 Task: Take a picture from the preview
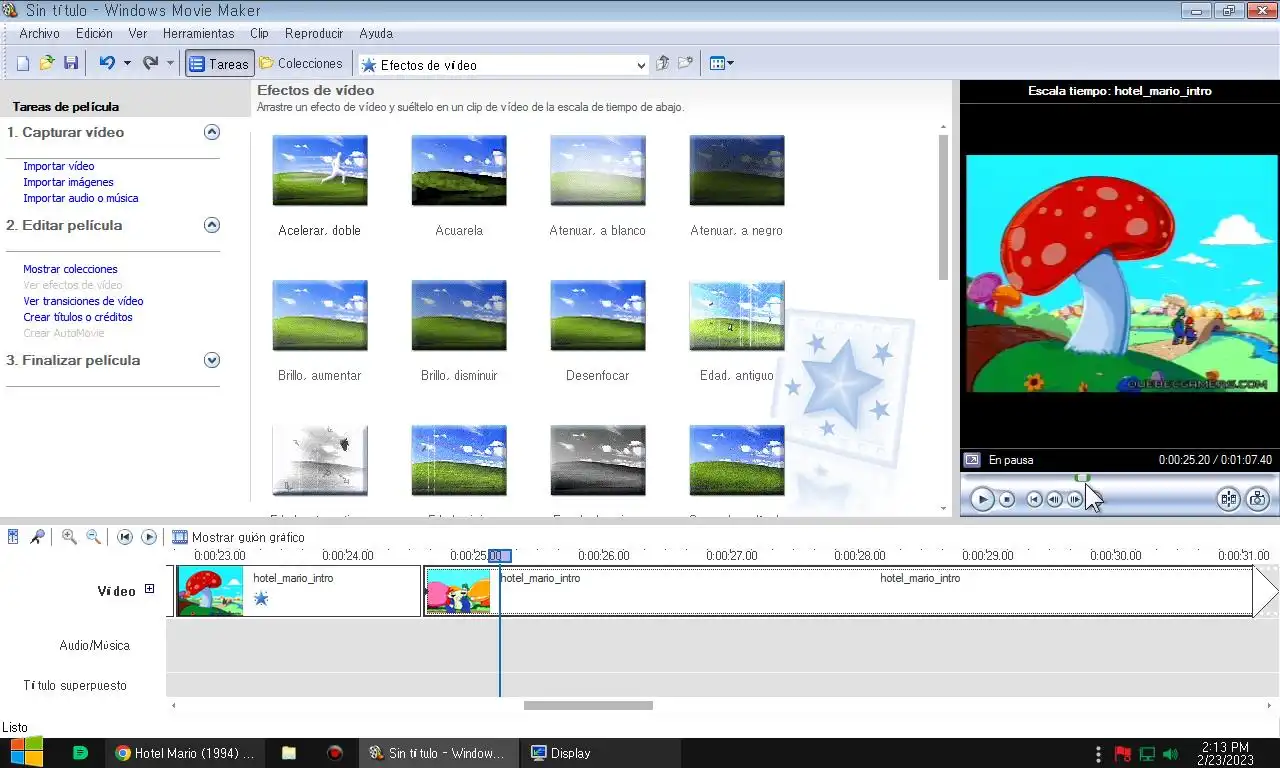[1258, 499]
